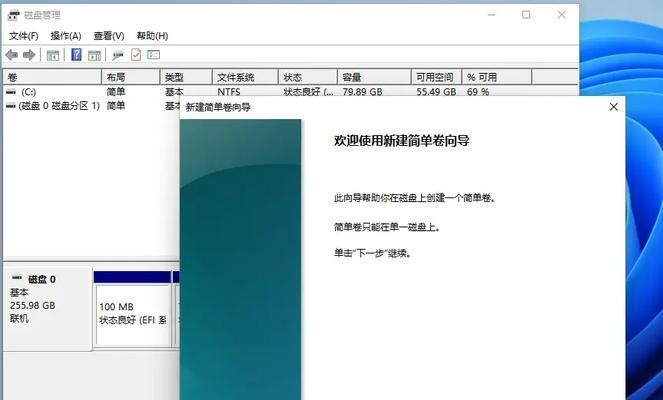This screenshot has width=663, height=400.
Task: Open Help via the blue question mark icon
Action: pos(77,55)
